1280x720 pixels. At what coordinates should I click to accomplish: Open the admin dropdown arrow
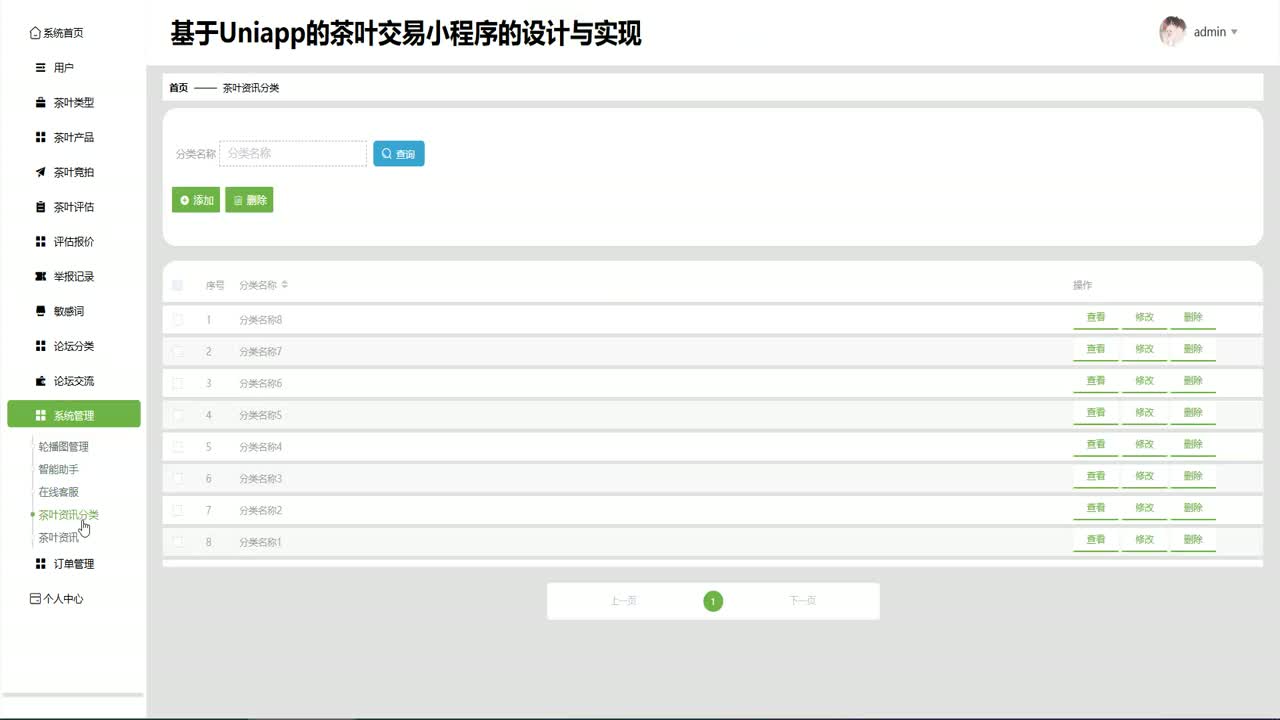(1234, 32)
